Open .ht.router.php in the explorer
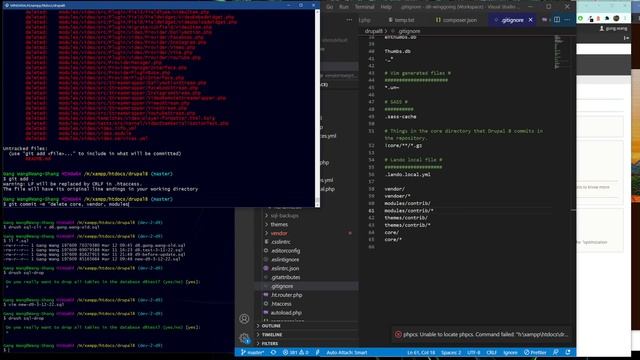Image resolution: width=640 pixels, height=360 pixels. pyautogui.click(x=286, y=295)
